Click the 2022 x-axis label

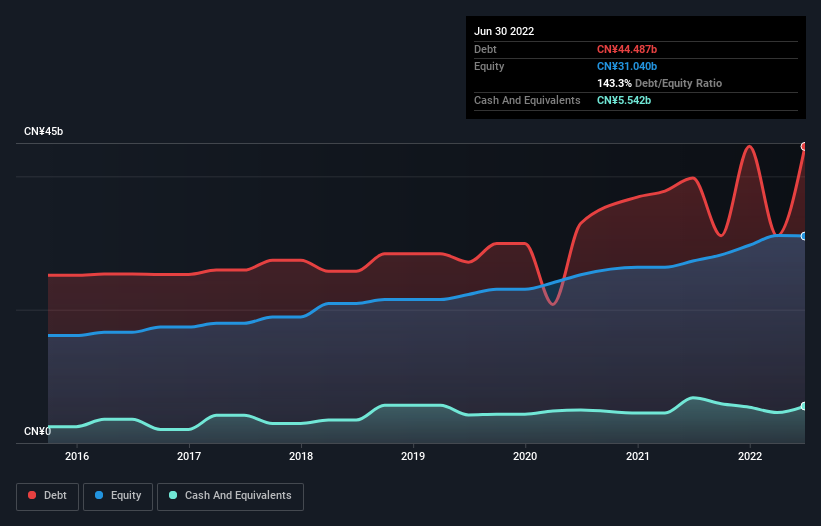tap(750, 456)
